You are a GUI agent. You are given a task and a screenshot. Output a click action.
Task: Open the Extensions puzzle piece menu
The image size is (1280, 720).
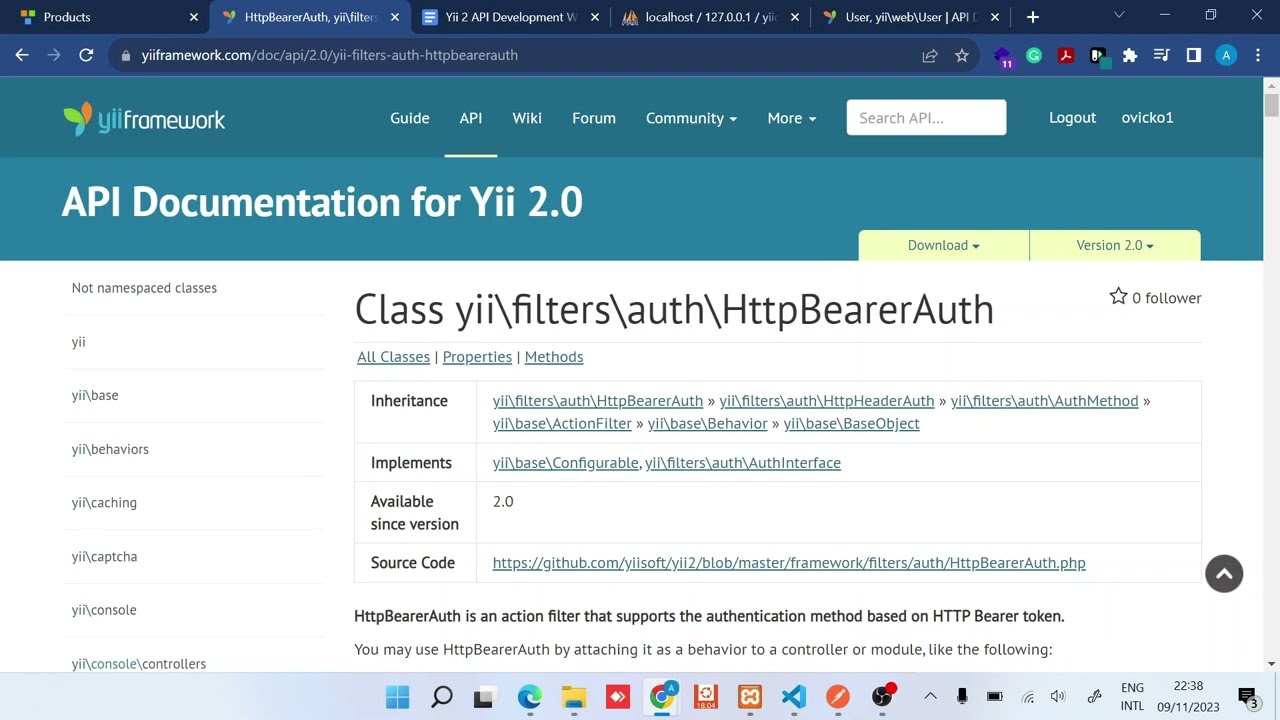coord(1130,56)
